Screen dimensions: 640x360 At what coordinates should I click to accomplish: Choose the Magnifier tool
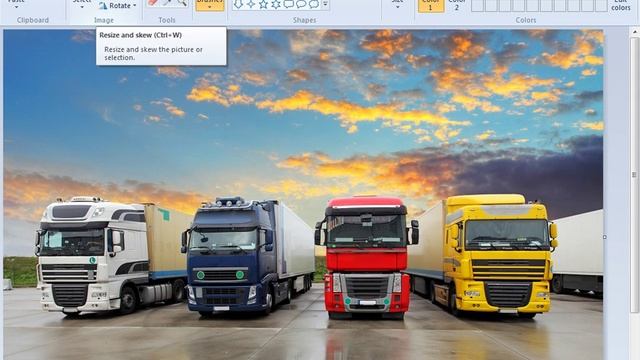click(x=182, y=2)
